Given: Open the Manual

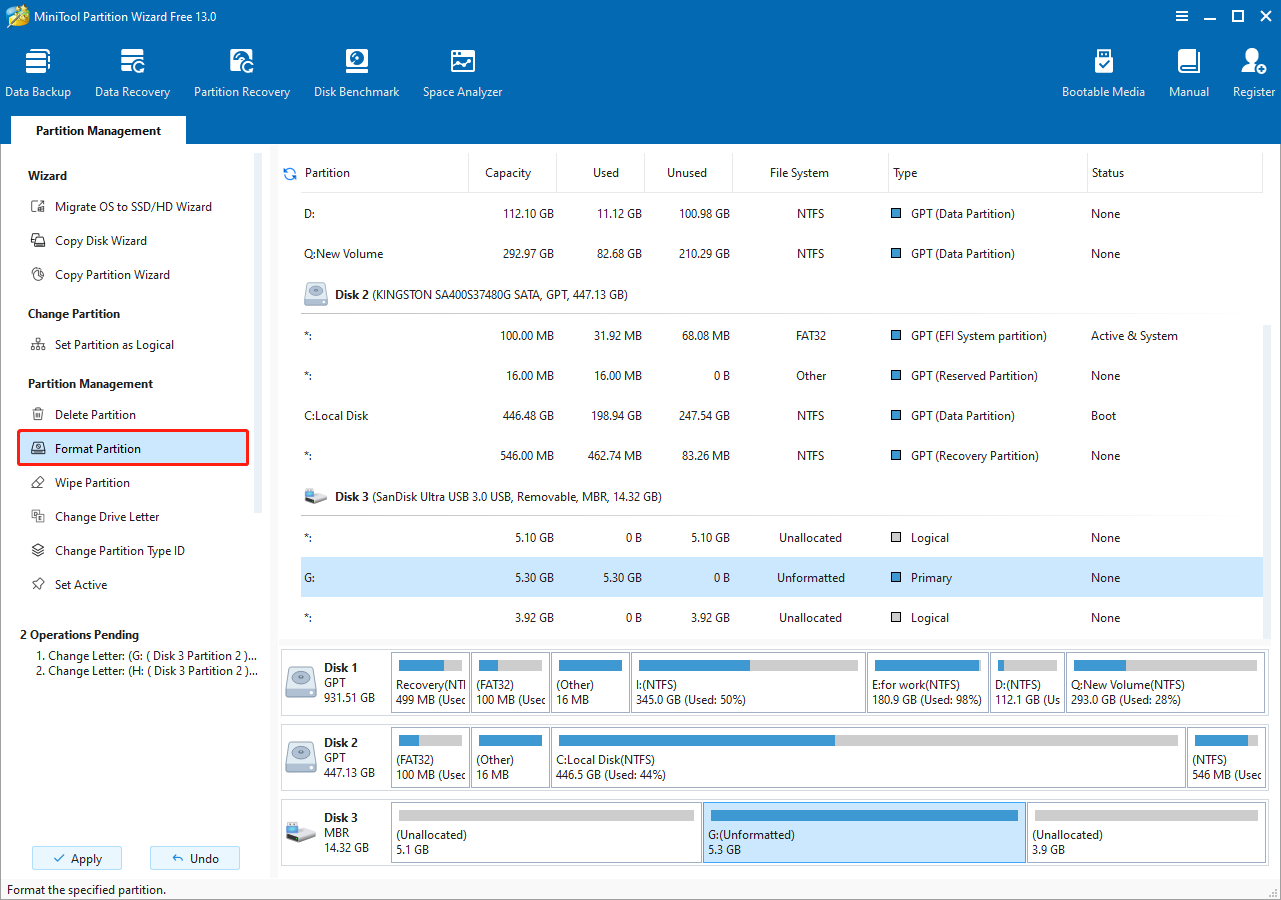Looking at the screenshot, I should click(1189, 73).
